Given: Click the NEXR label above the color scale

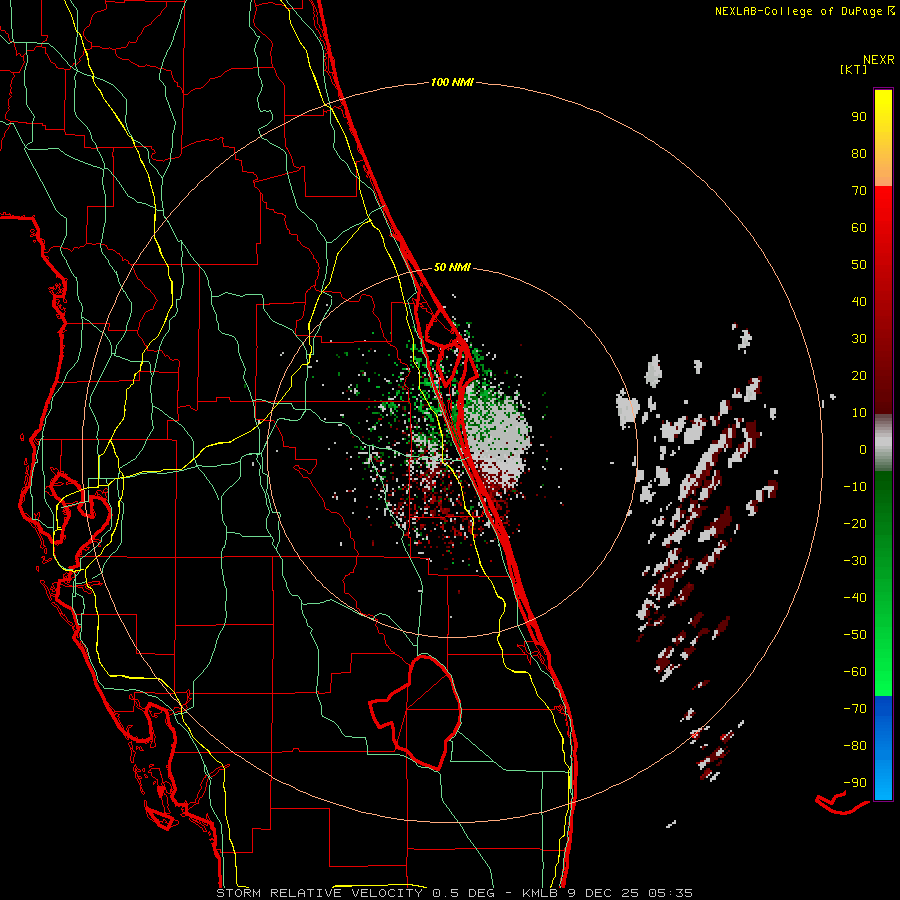Looking at the screenshot, I should (x=878, y=60).
